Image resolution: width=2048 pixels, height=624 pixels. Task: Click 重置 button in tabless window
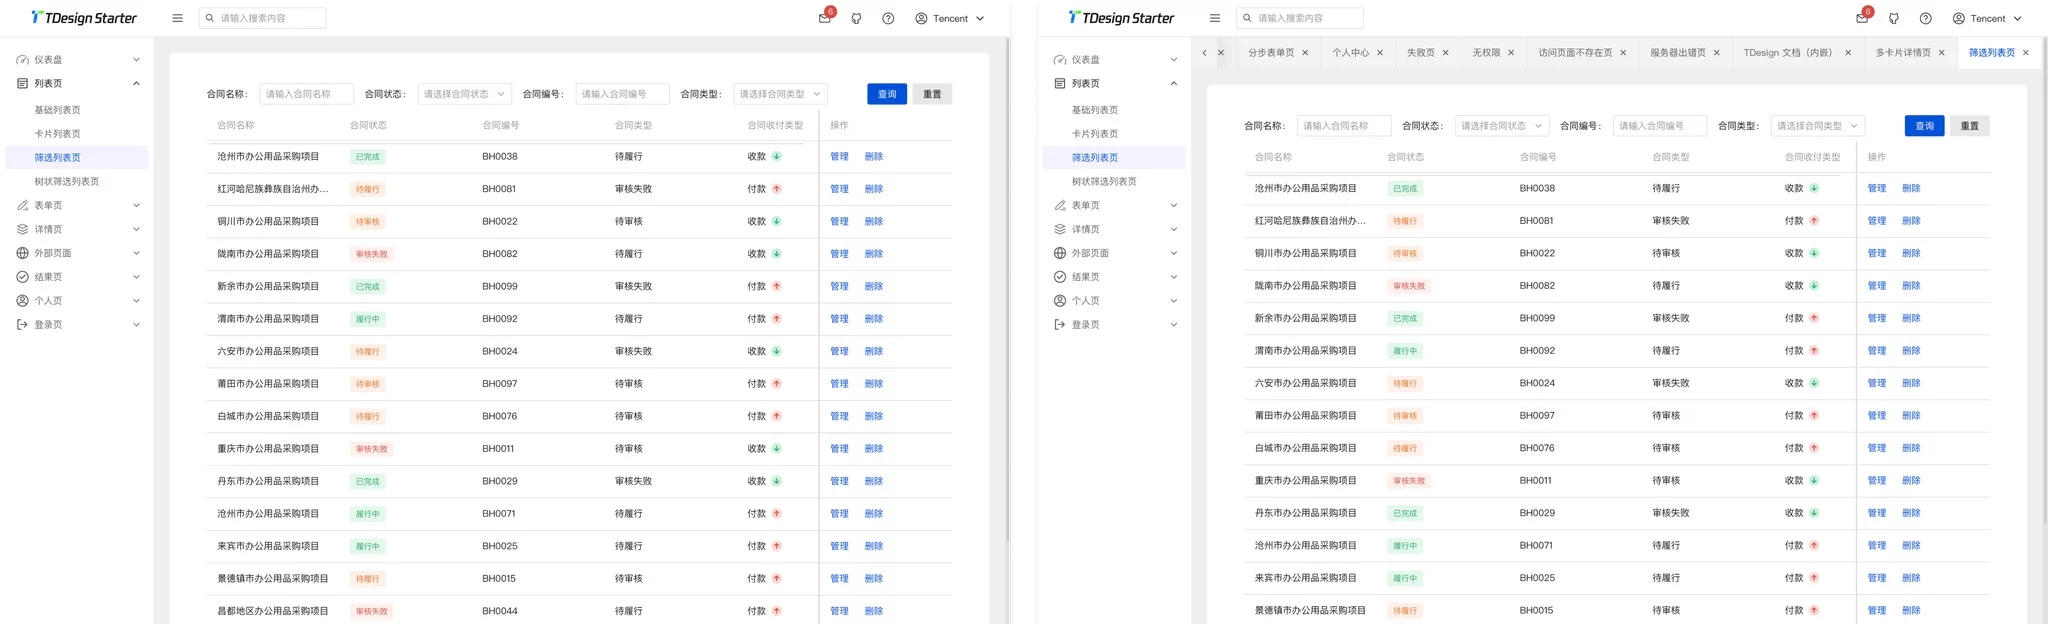click(x=932, y=94)
